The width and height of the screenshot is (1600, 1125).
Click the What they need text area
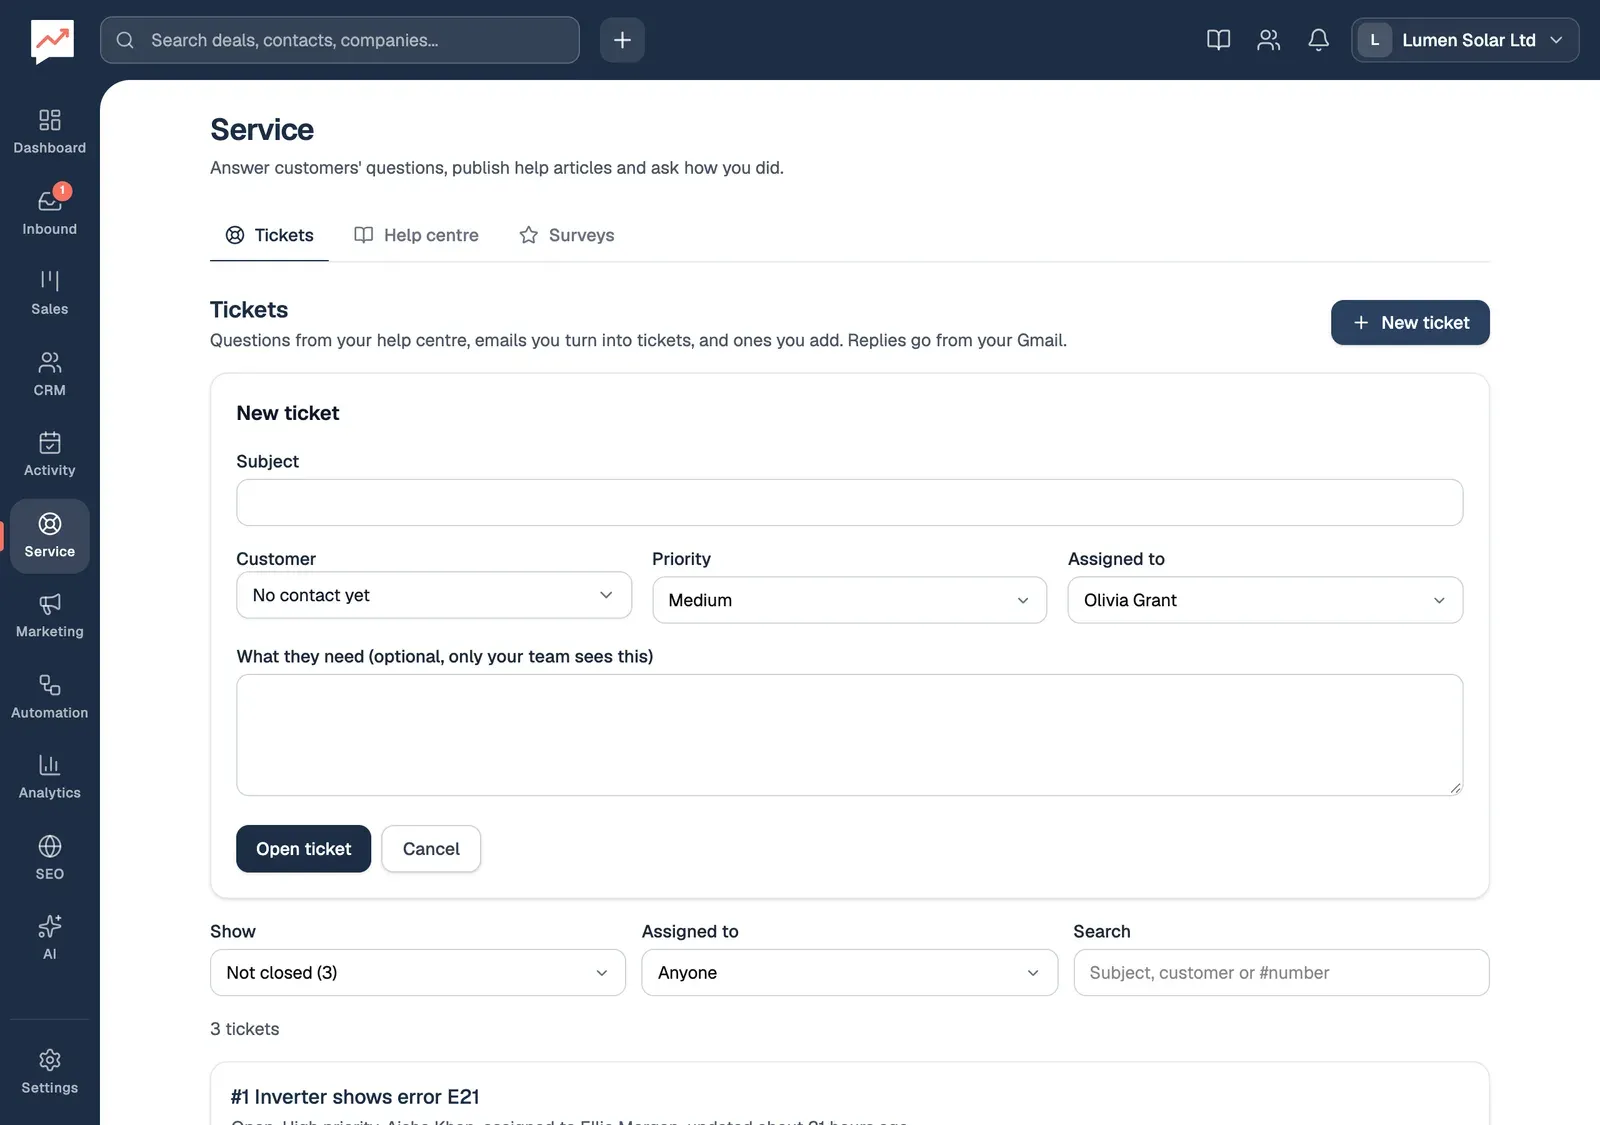coord(849,735)
